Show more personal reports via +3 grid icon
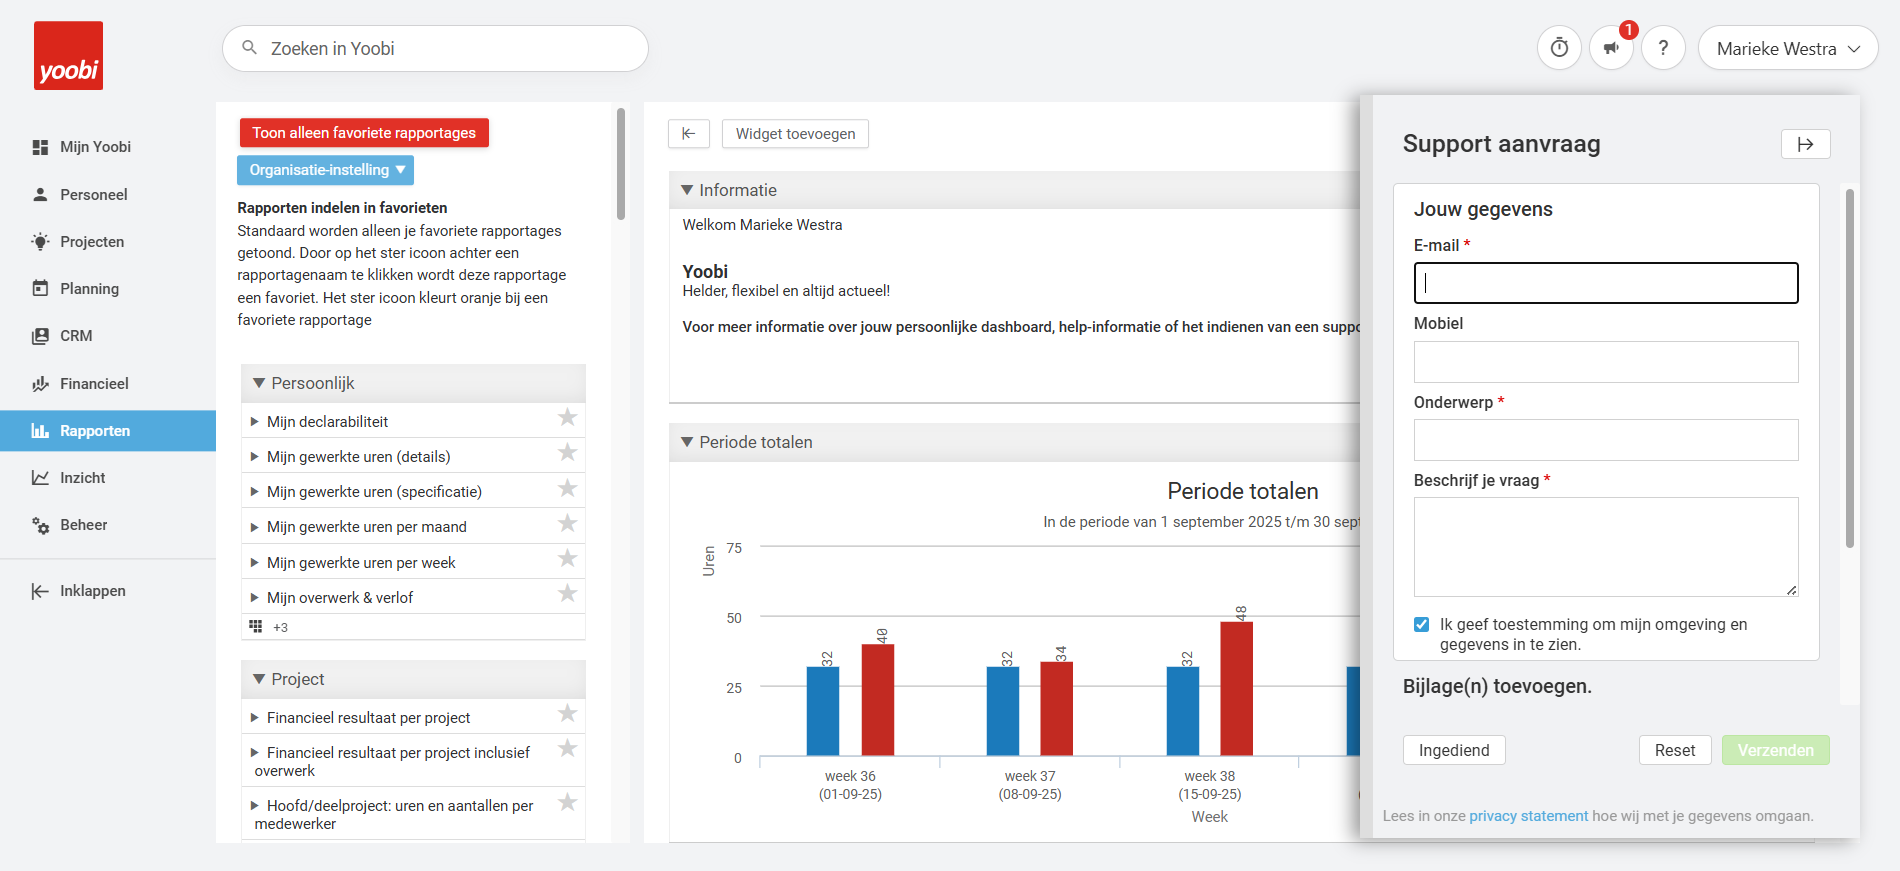 (256, 627)
